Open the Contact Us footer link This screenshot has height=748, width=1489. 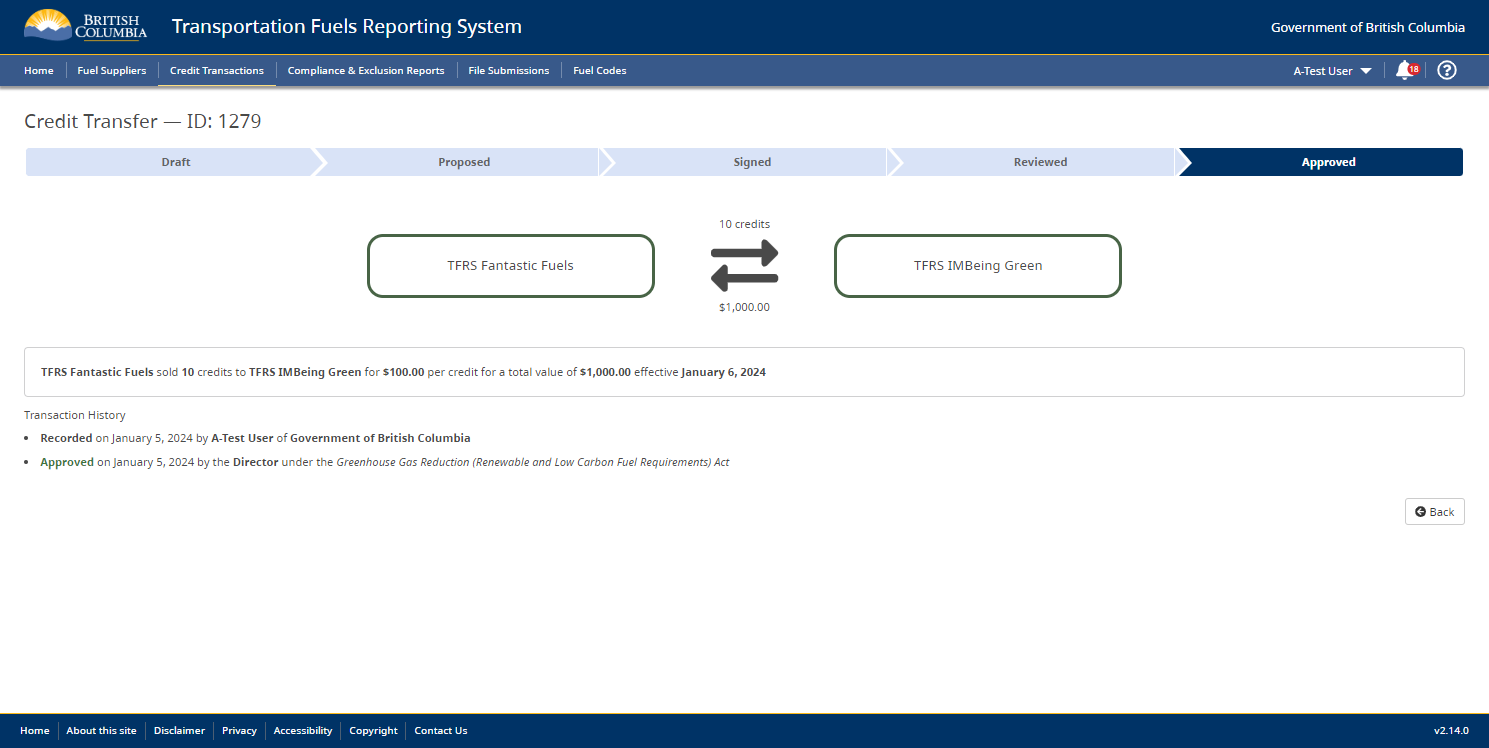tap(441, 731)
